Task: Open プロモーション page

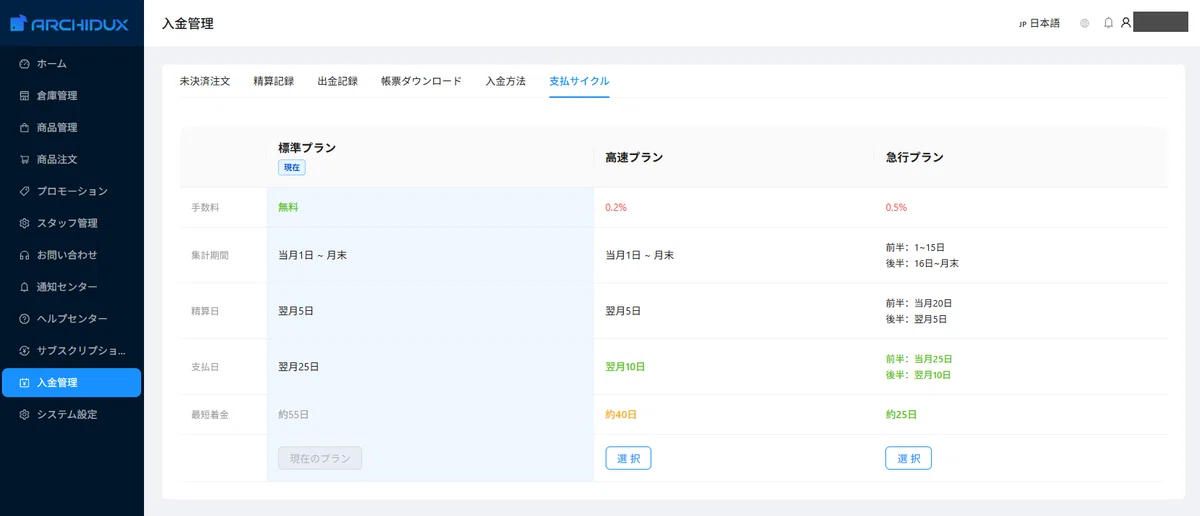Action: 72,191
